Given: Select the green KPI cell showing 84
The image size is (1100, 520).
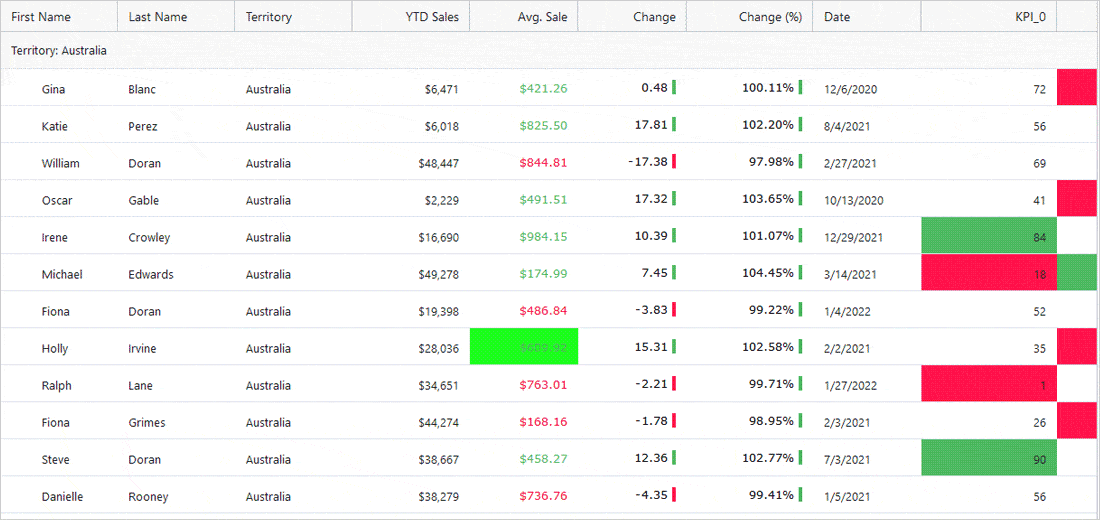Looking at the screenshot, I should point(988,237).
